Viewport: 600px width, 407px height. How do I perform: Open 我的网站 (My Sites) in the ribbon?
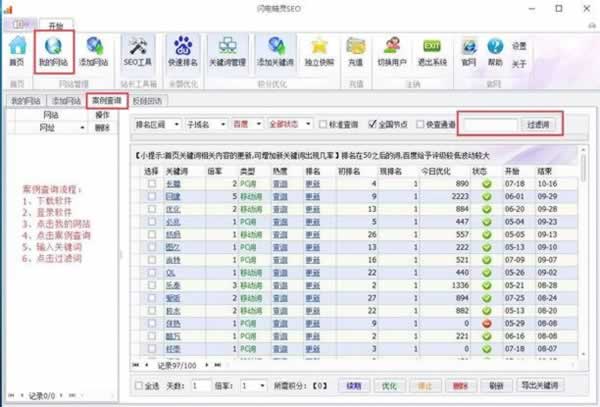coord(55,51)
